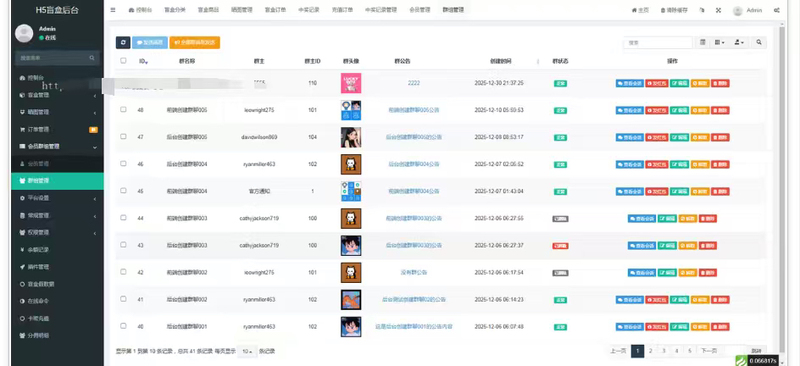
Task: Click the 下一页 next page button
Action: (709, 351)
